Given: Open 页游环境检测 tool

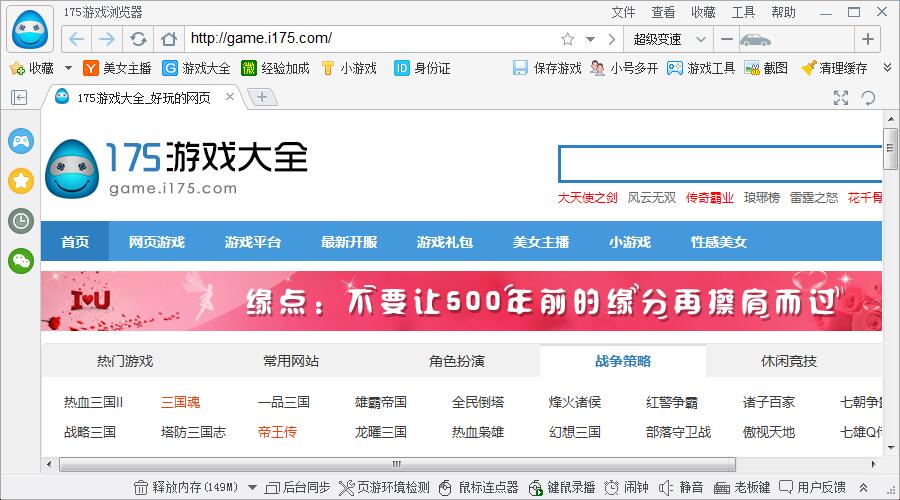Looking at the screenshot, I should pos(384,488).
